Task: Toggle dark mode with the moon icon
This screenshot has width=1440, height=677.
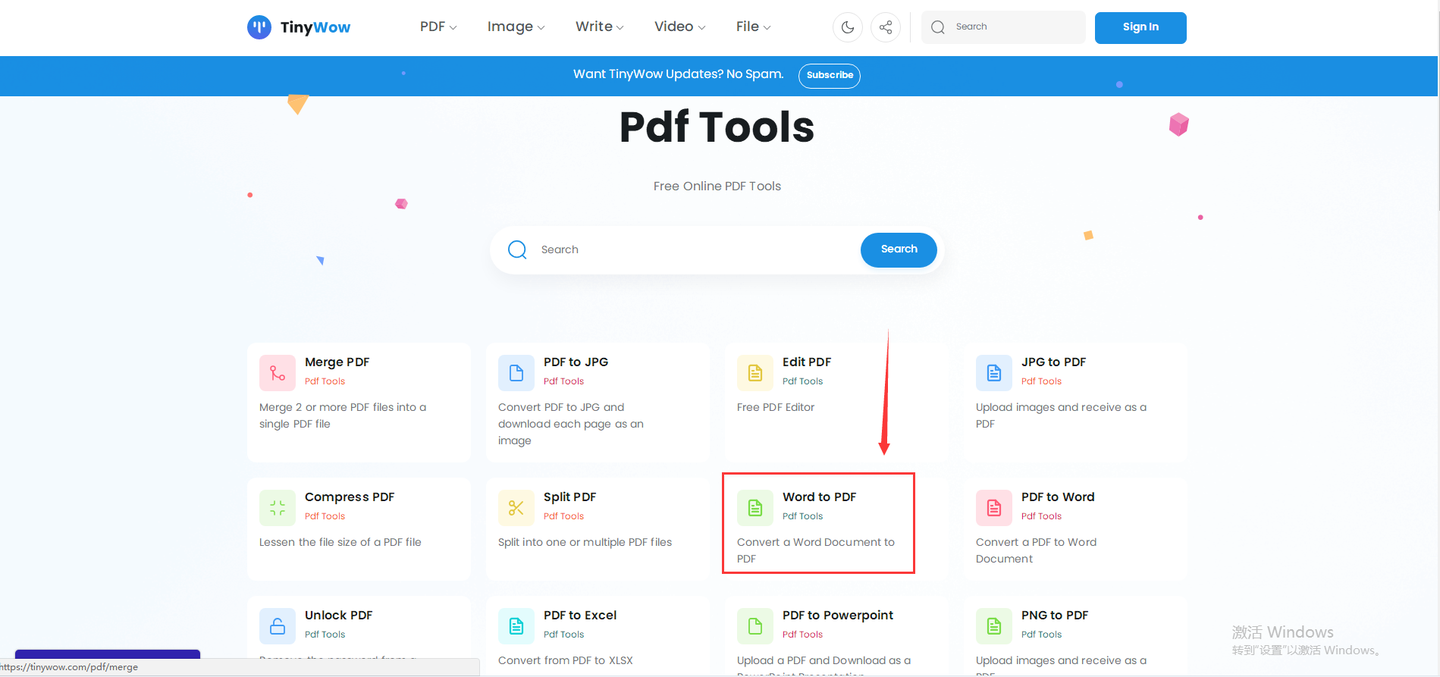Action: coord(848,27)
